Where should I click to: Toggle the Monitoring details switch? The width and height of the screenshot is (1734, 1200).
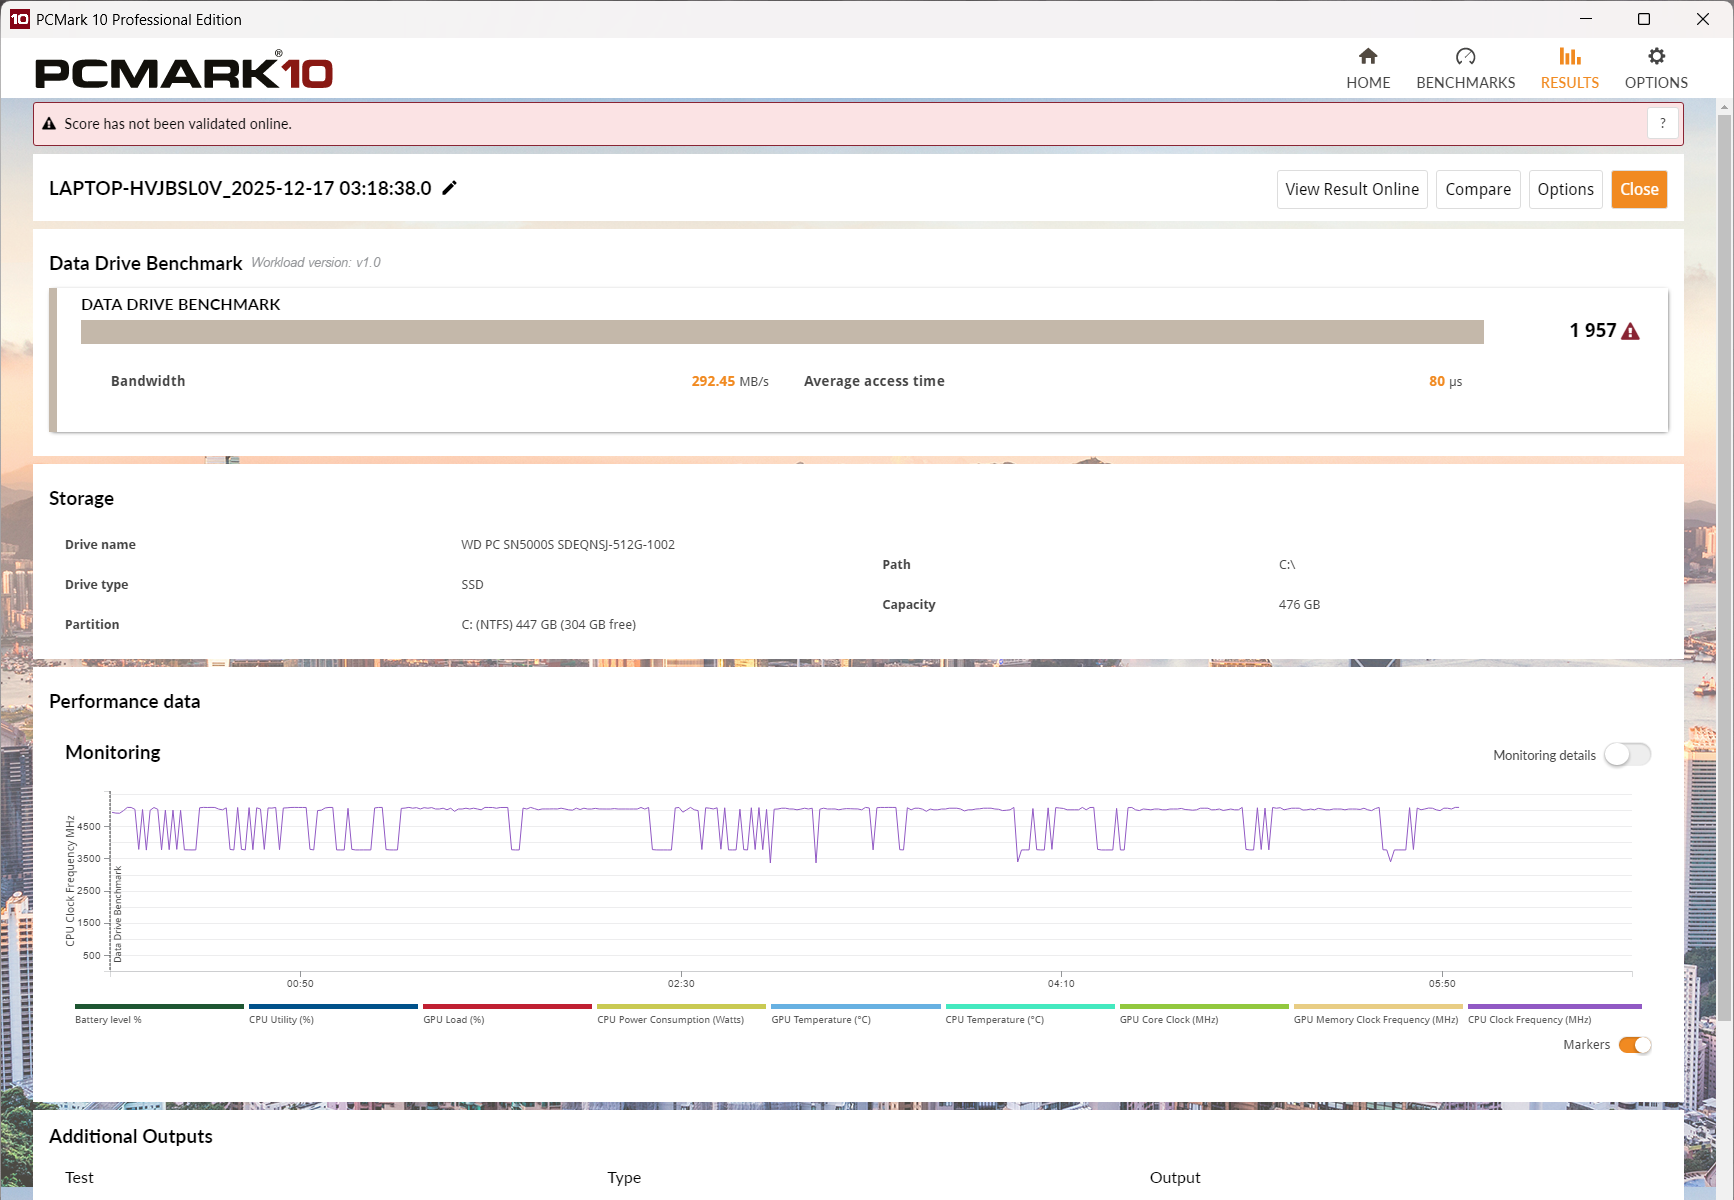click(x=1627, y=755)
